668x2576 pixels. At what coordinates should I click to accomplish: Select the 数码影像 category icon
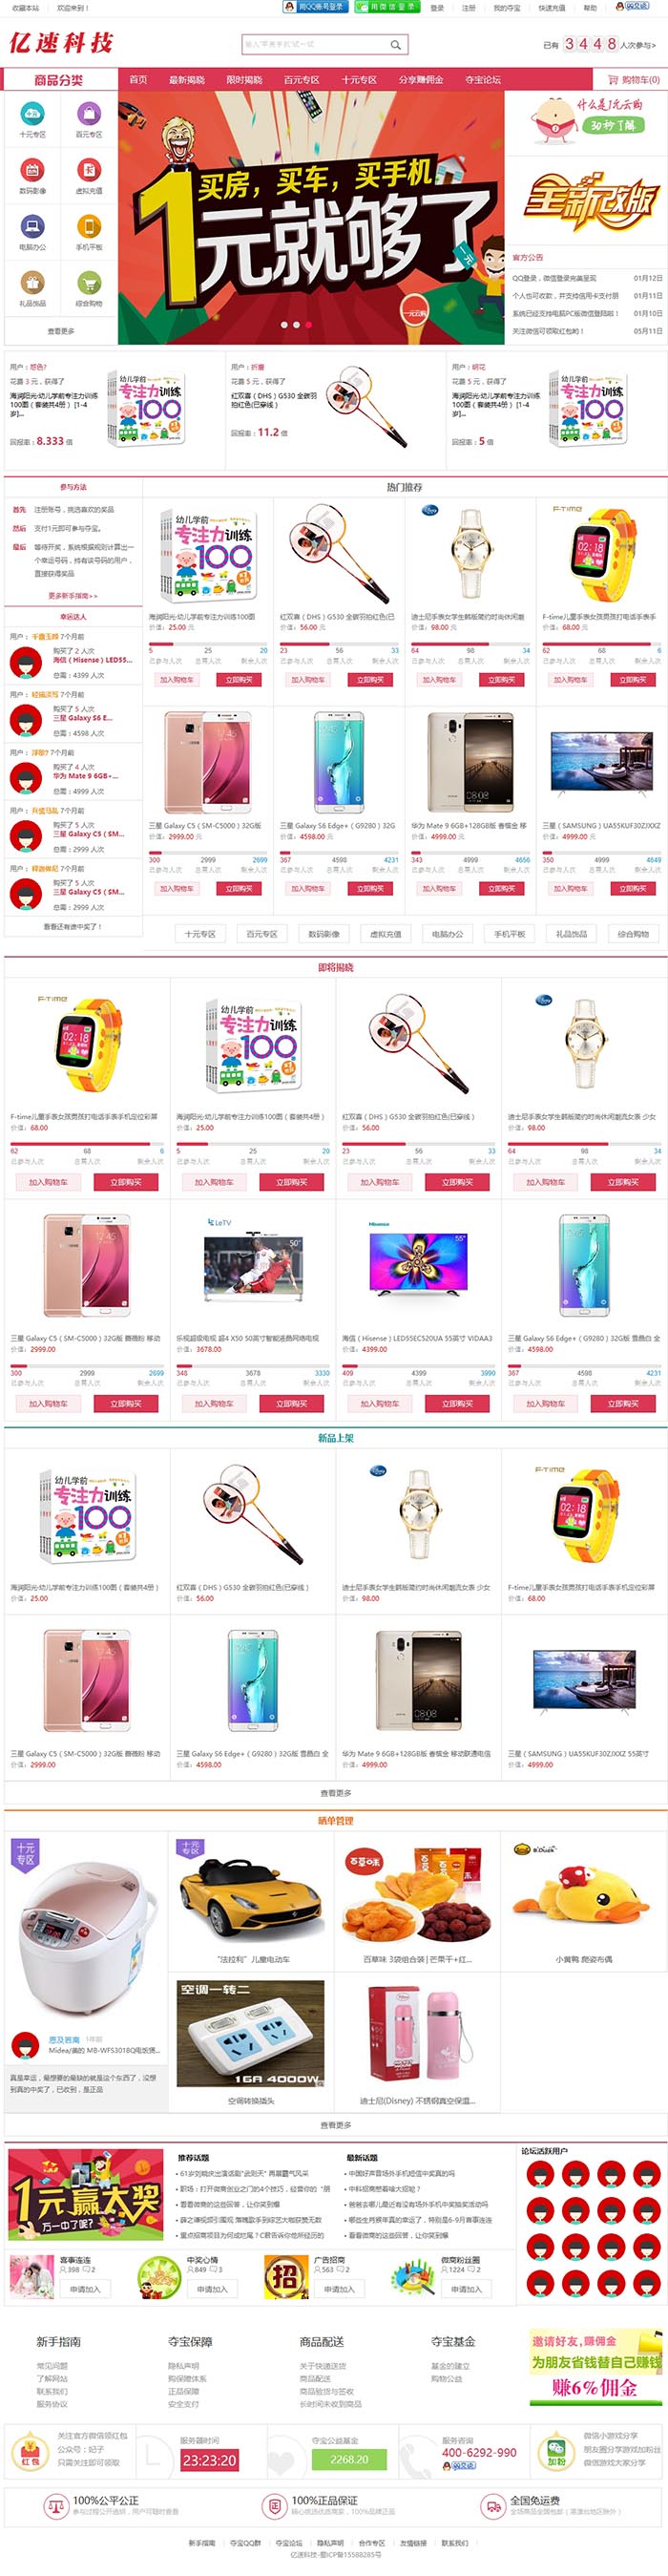[32, 170]
